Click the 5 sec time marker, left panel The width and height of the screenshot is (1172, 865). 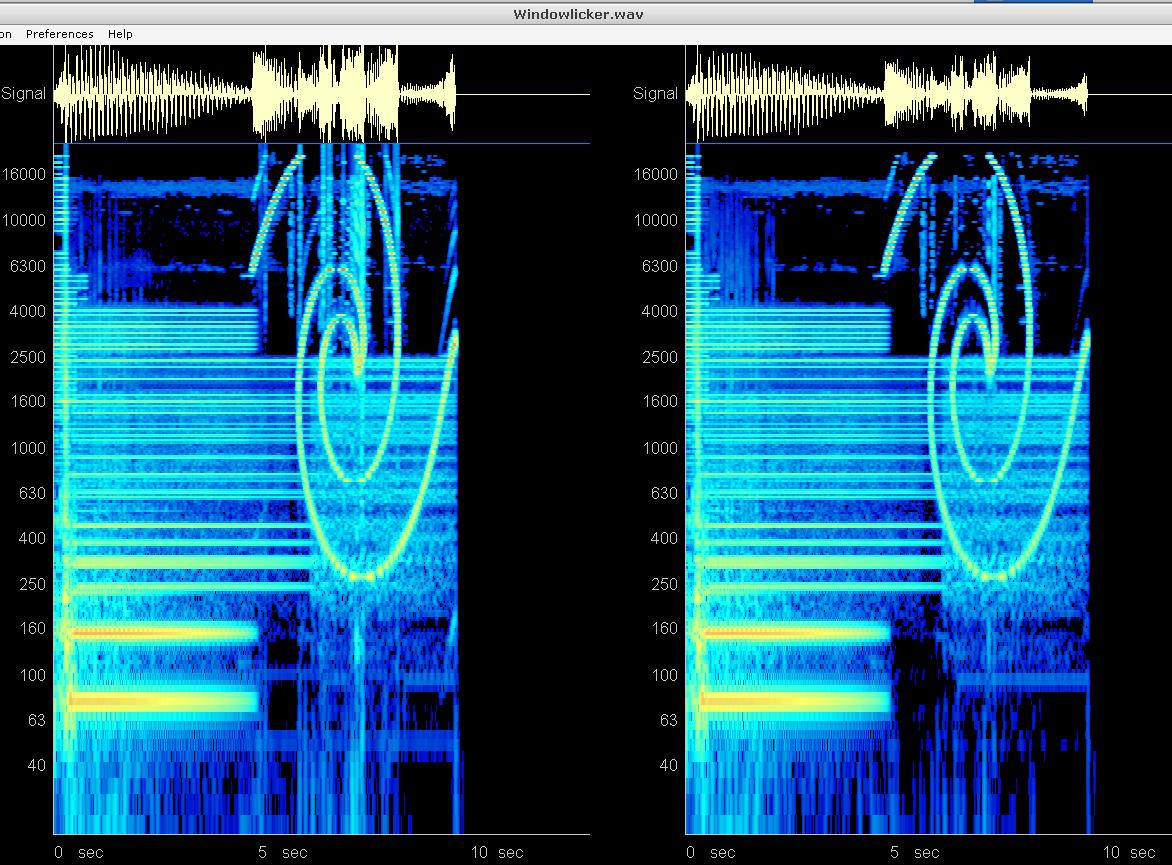[283, 853]
